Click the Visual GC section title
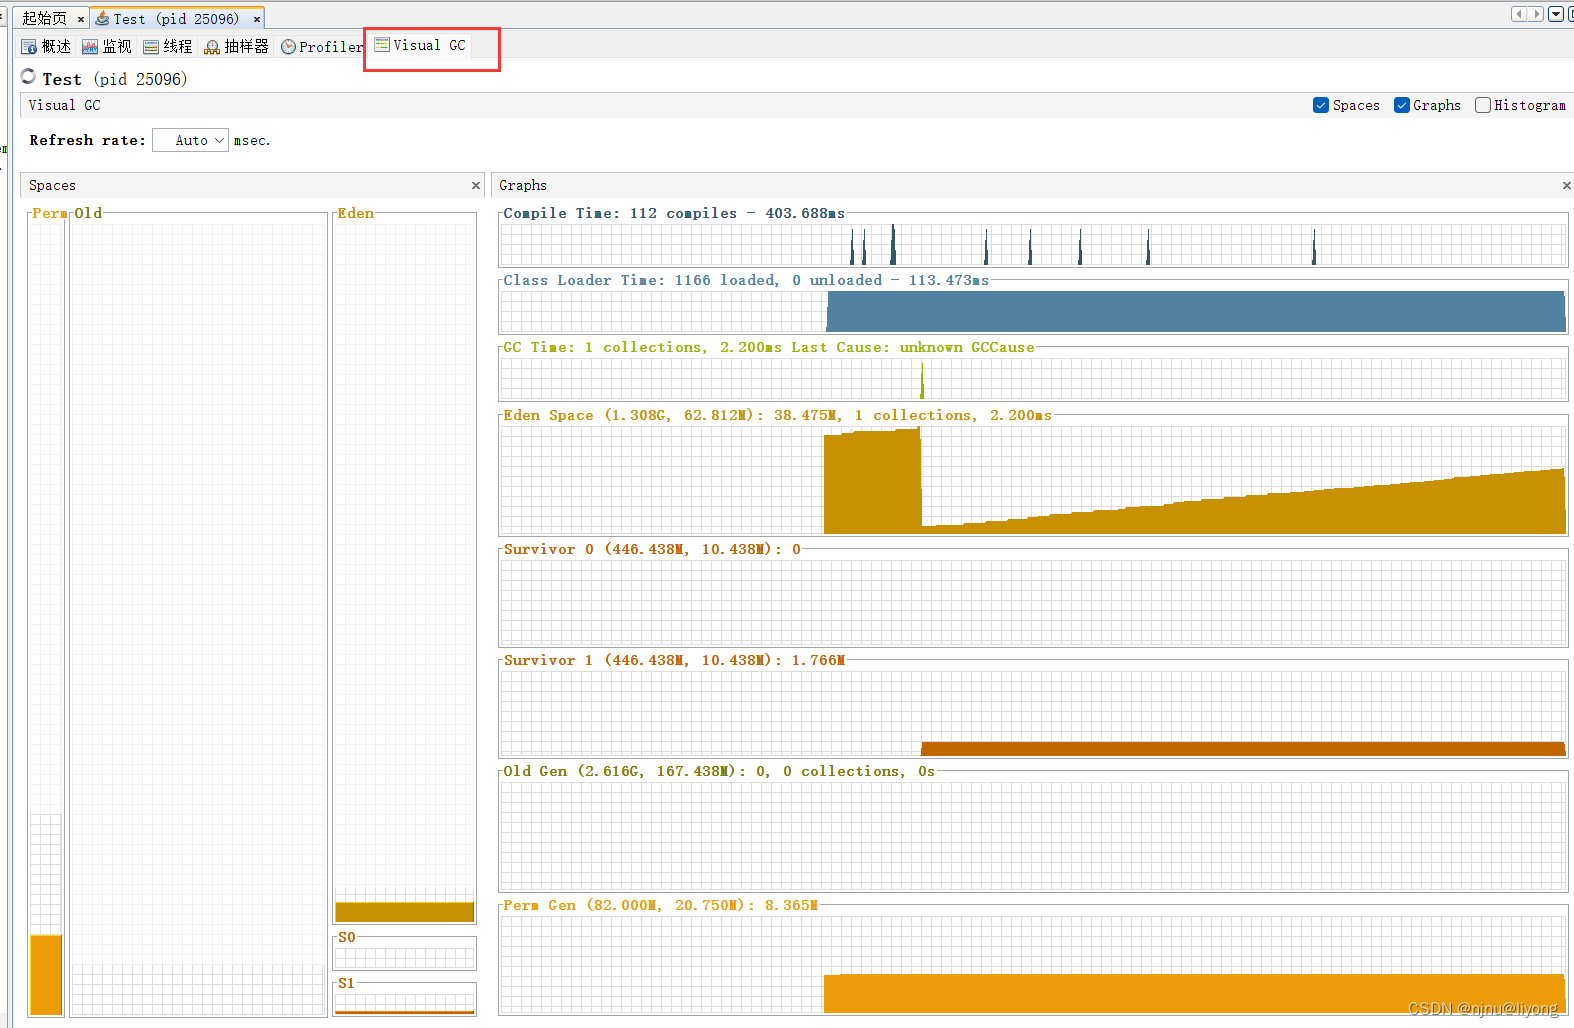 pos(64,105)
